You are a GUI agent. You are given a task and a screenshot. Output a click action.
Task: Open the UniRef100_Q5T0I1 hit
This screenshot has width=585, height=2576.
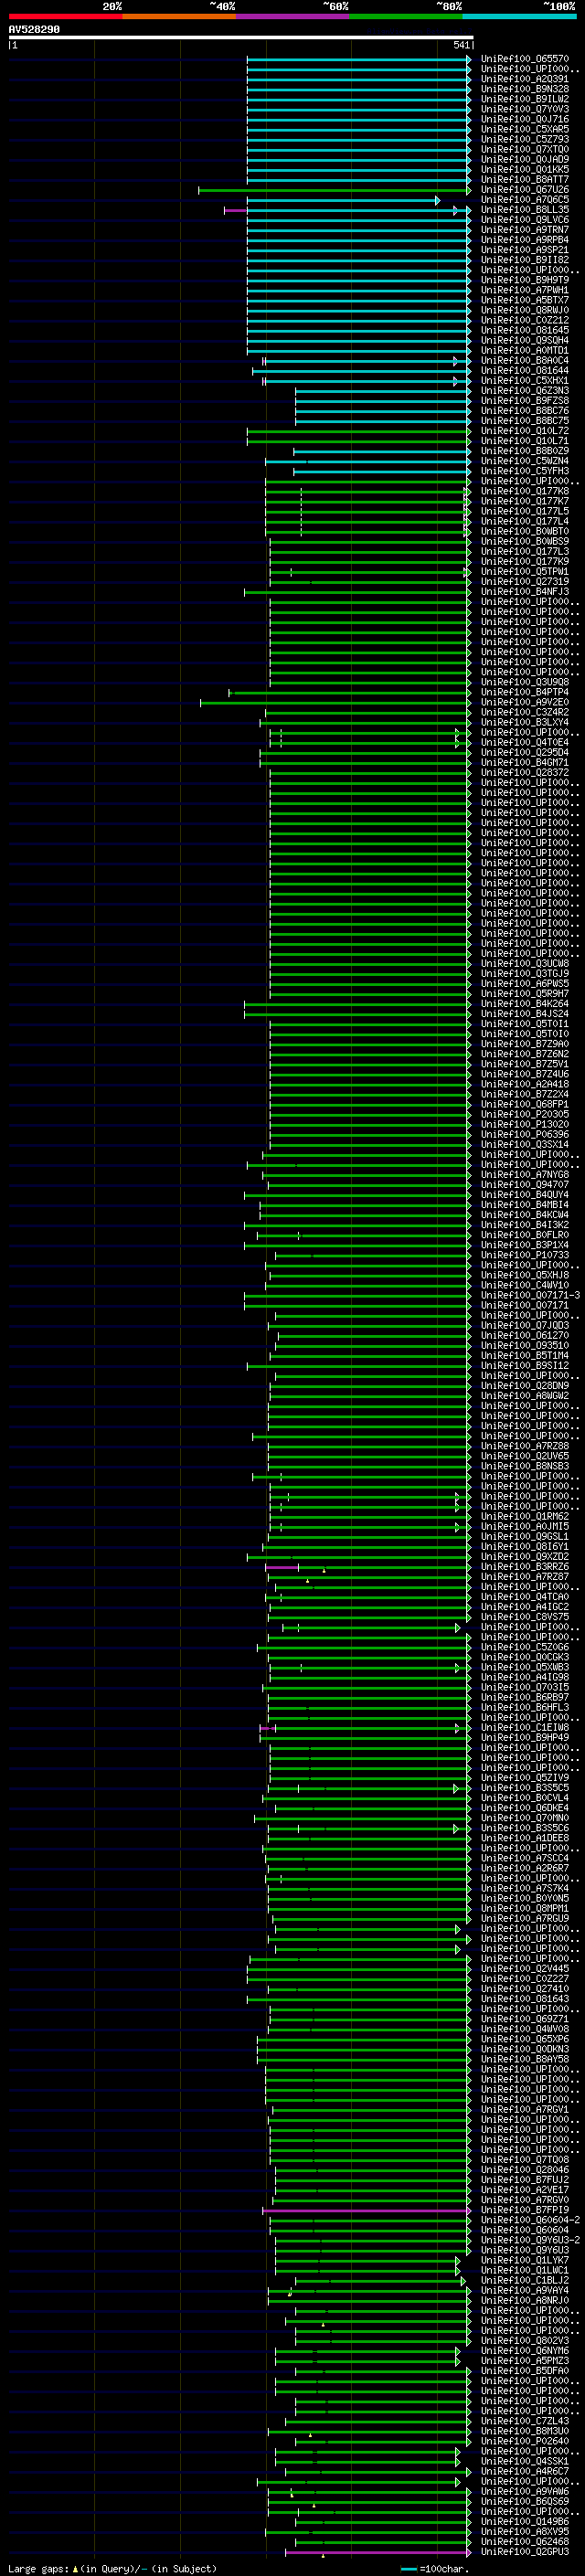[525, 1024]
